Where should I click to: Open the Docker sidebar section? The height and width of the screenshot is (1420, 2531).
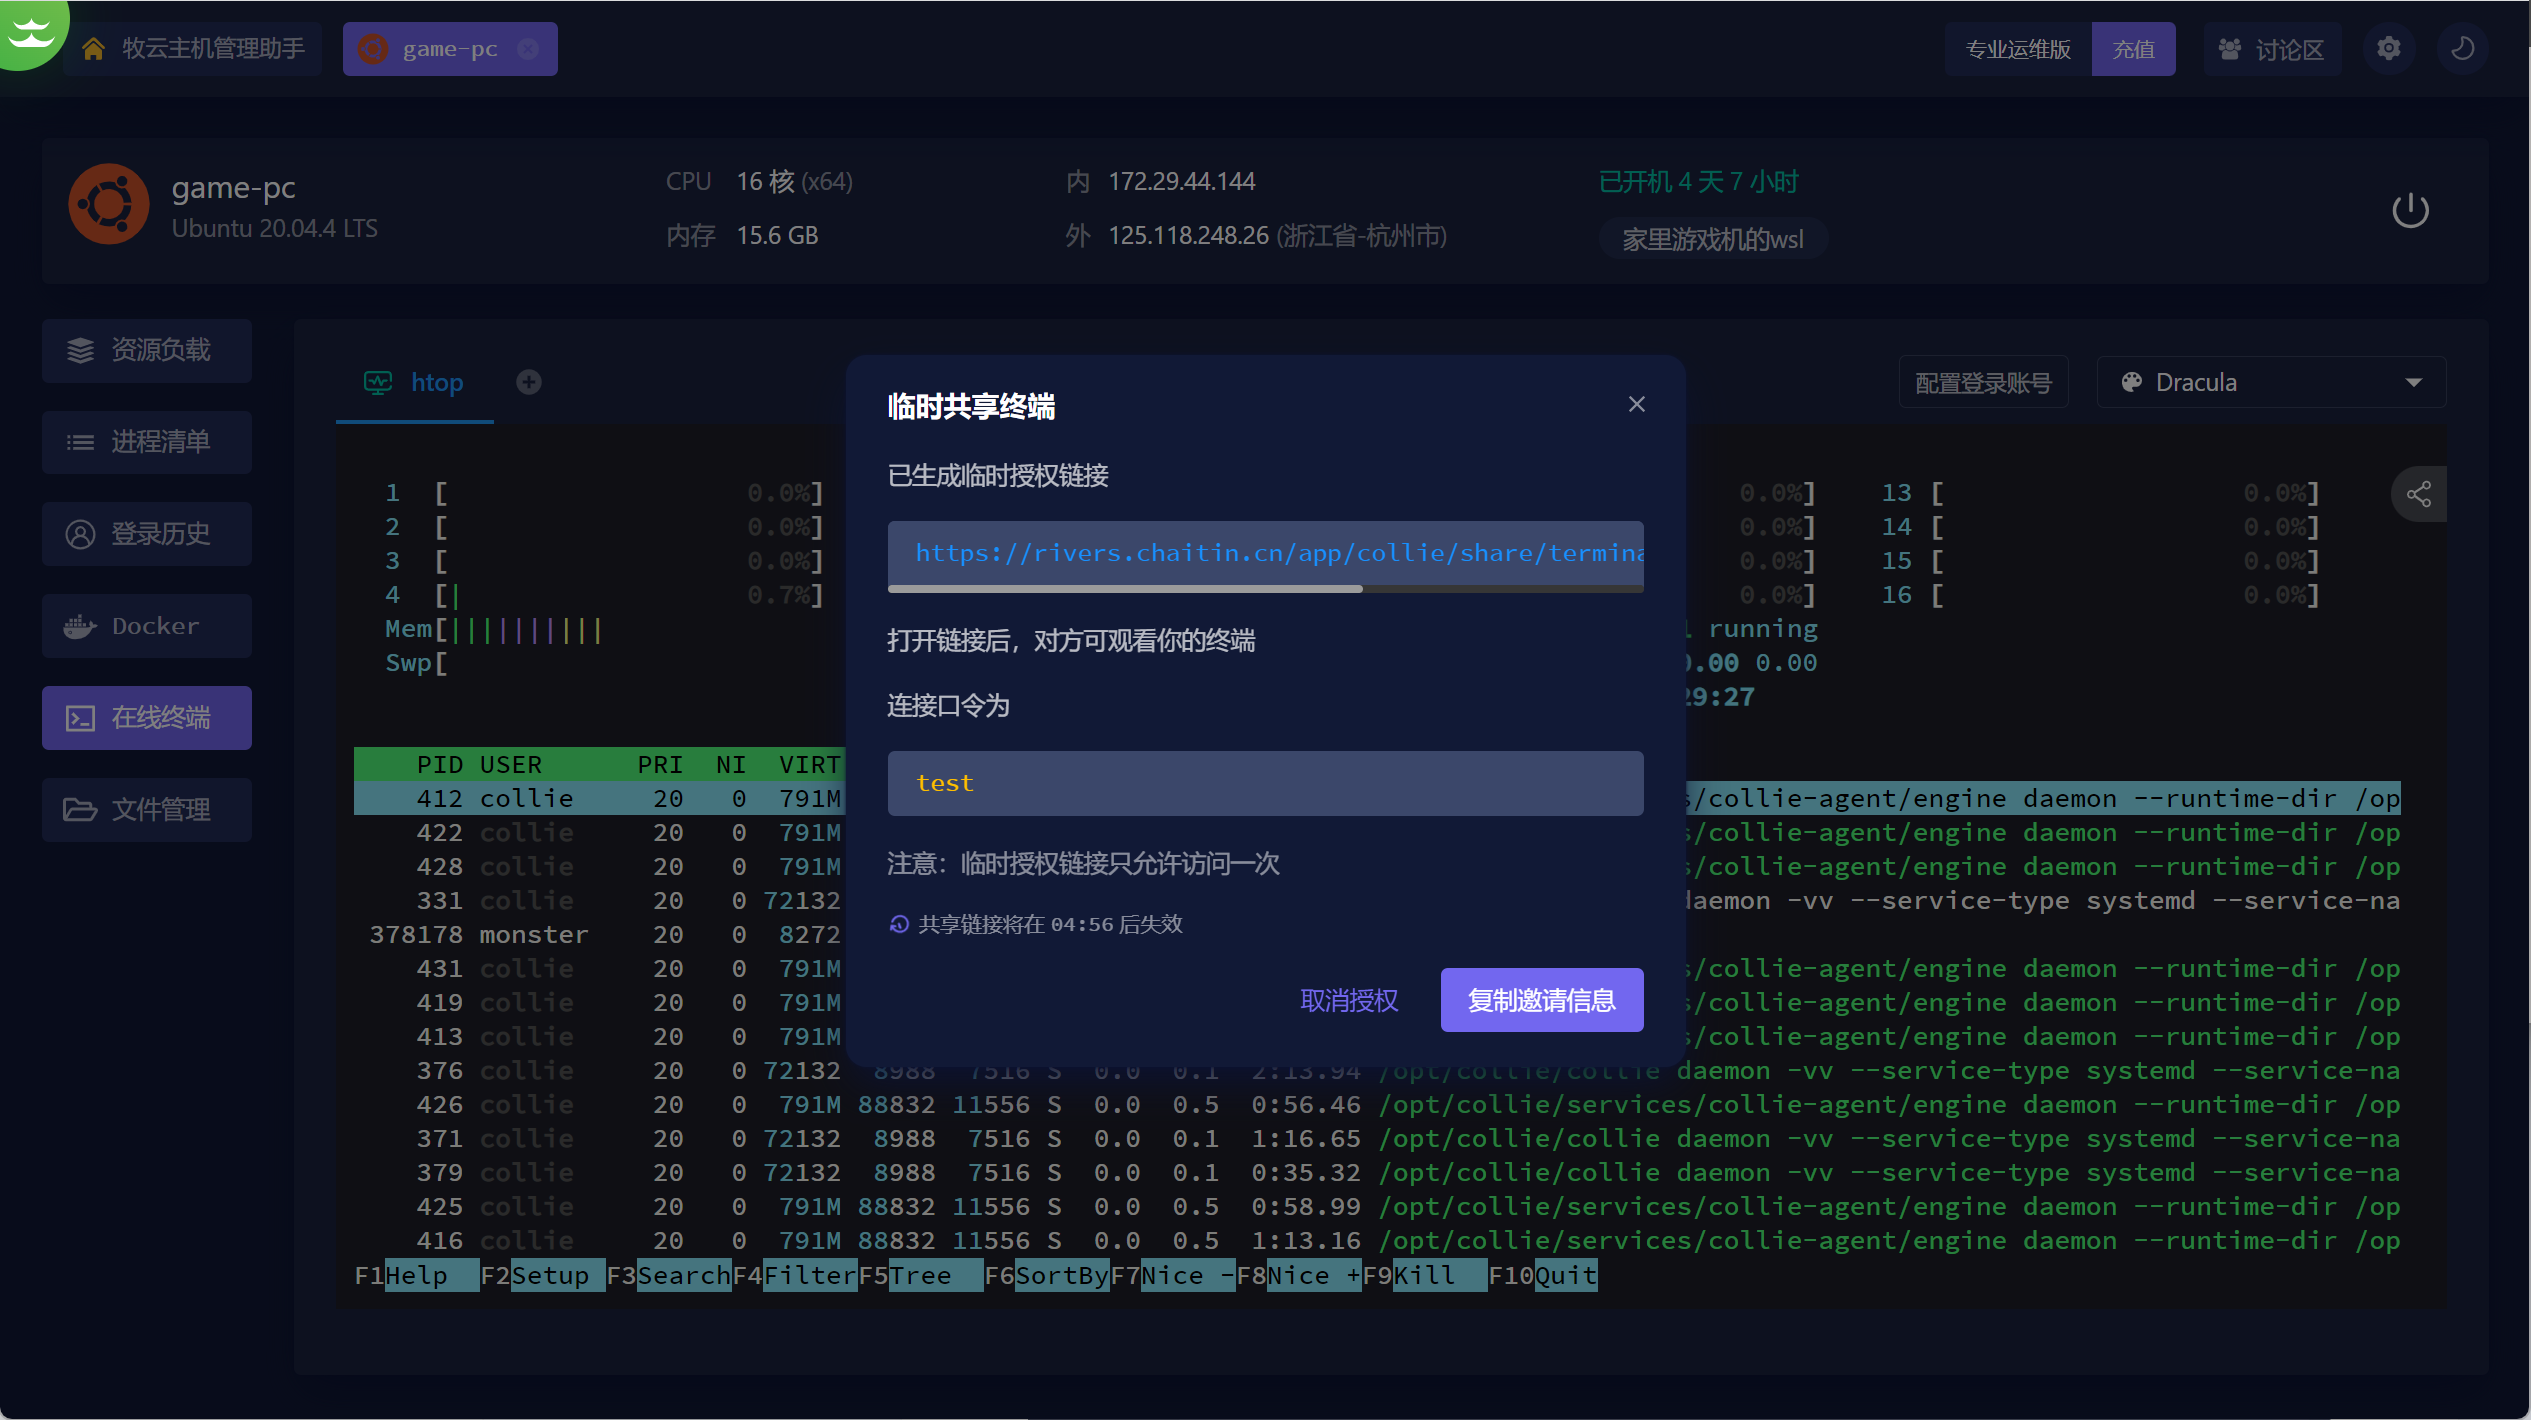click(147, 626)
